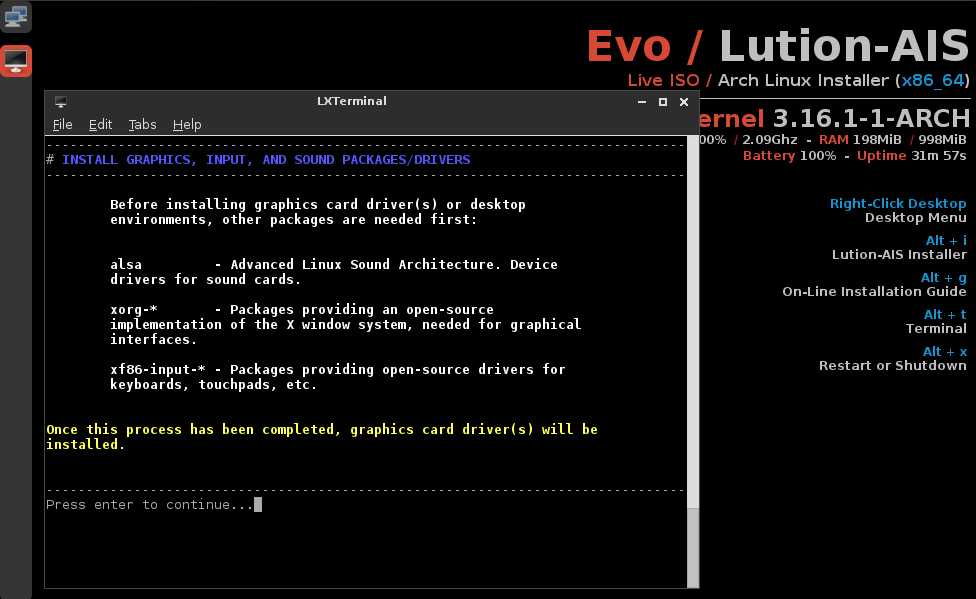976x599 pixels.
Task: Open the Help menu in LXTerminal
Action: (x=187, y=125)
